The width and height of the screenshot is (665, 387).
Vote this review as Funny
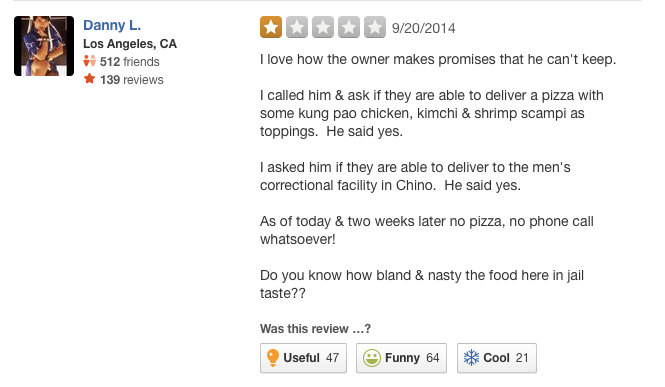(401, 358)
